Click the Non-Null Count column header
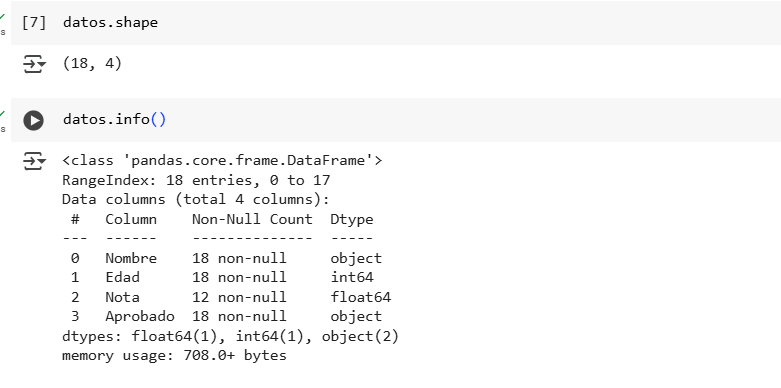Image resolution: width=781 pixels, height=388 pixels. click(x=252, y=219)
